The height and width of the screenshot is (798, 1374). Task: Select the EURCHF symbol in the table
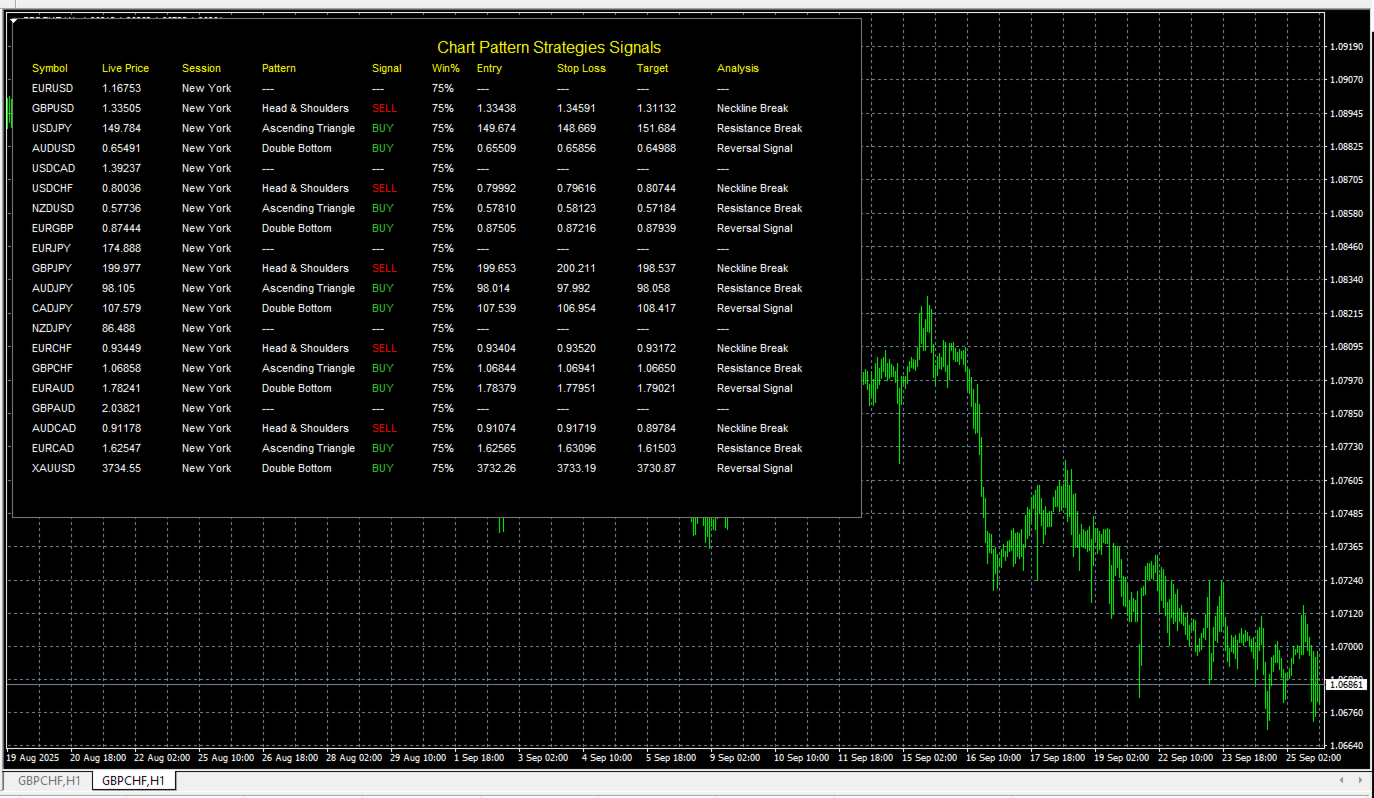(x=54, y=348)
